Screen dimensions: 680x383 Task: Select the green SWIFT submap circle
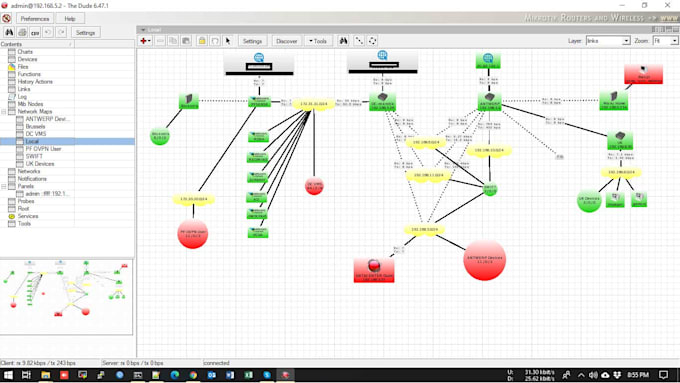click(x=490, y=189)
